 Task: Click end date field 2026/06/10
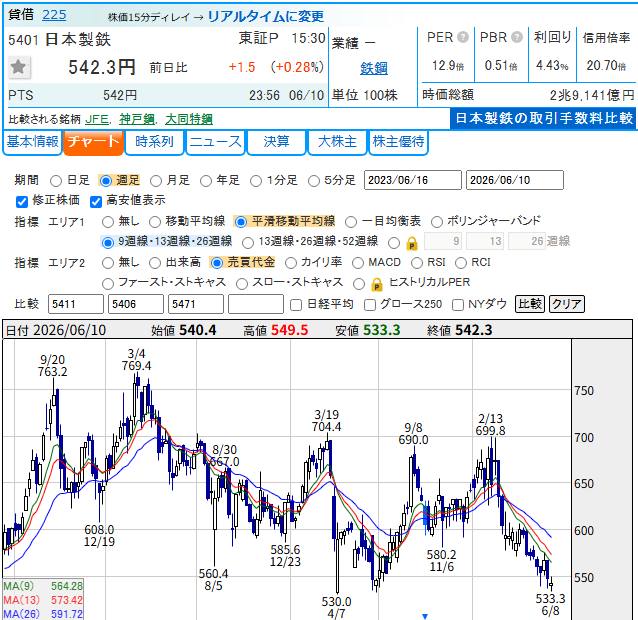click(x=515, y=180)
